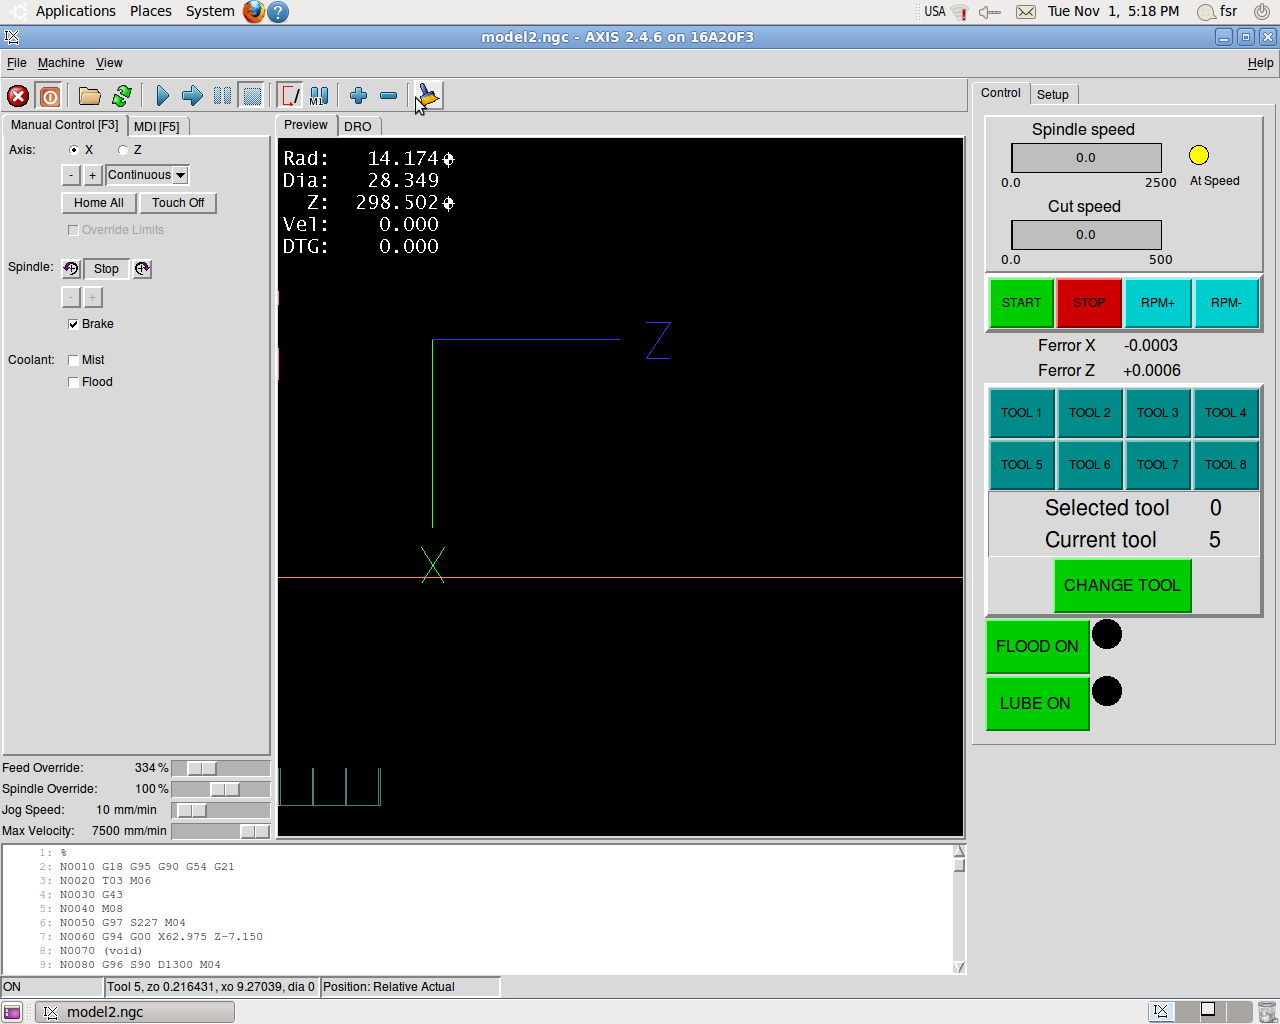Open the Machine menu
The image size is (1280, 1024).
(61, 63)
